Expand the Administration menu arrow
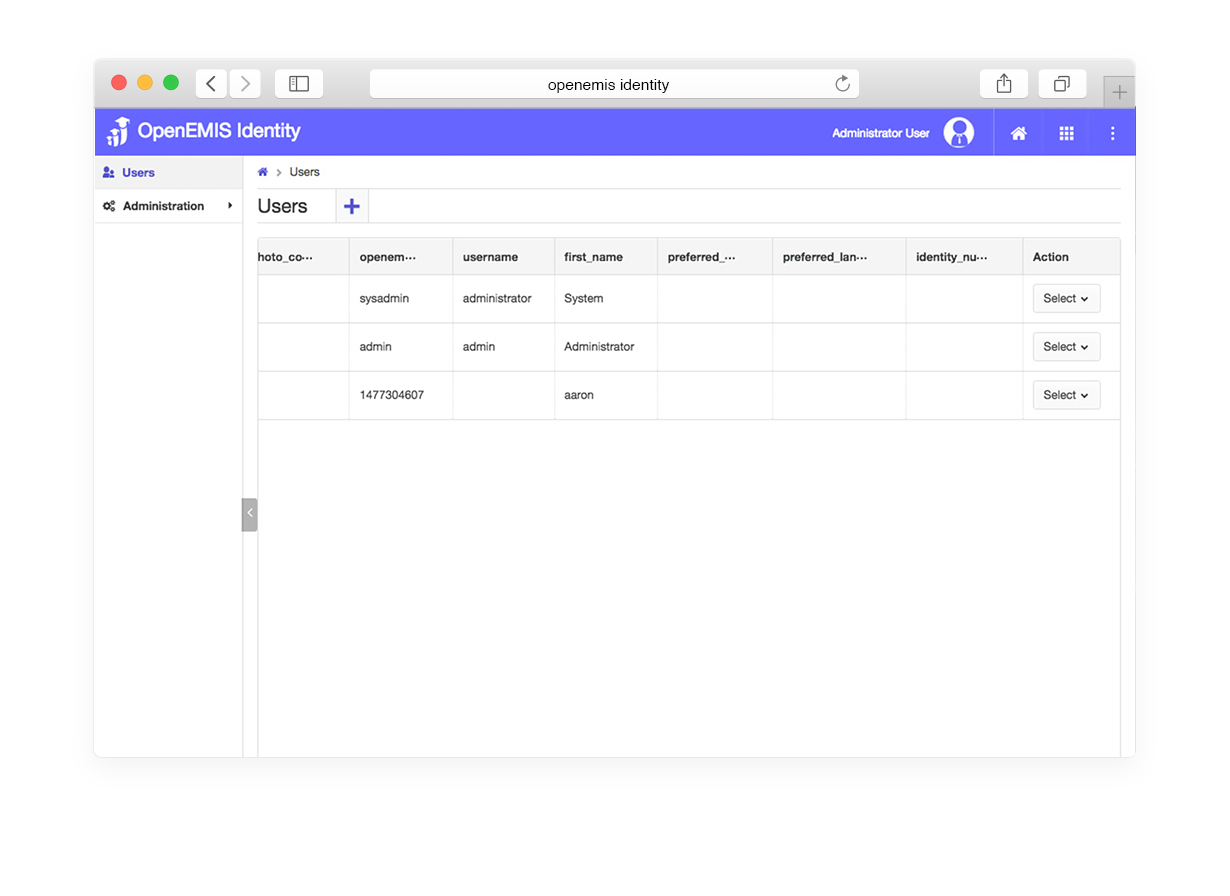 230,206
